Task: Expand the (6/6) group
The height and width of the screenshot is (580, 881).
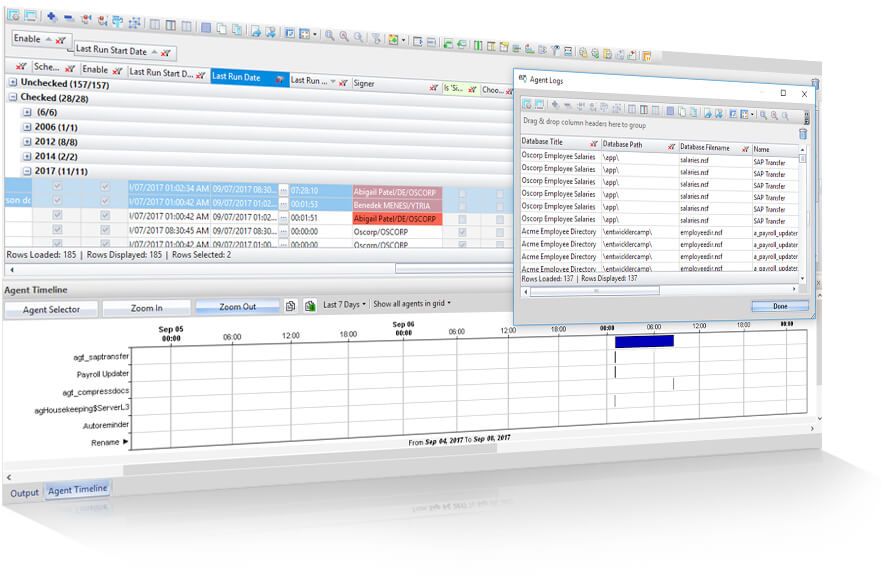Action: [27, 112]
